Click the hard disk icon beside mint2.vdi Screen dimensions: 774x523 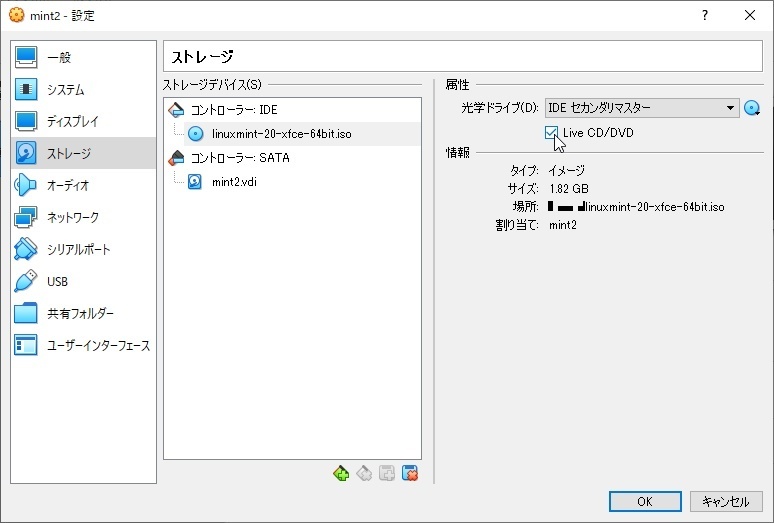point(195,182)
